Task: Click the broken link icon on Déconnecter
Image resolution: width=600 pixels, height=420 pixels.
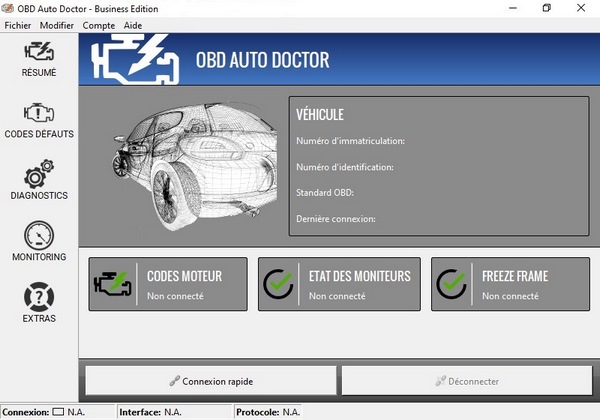Action: pos(440,381)
